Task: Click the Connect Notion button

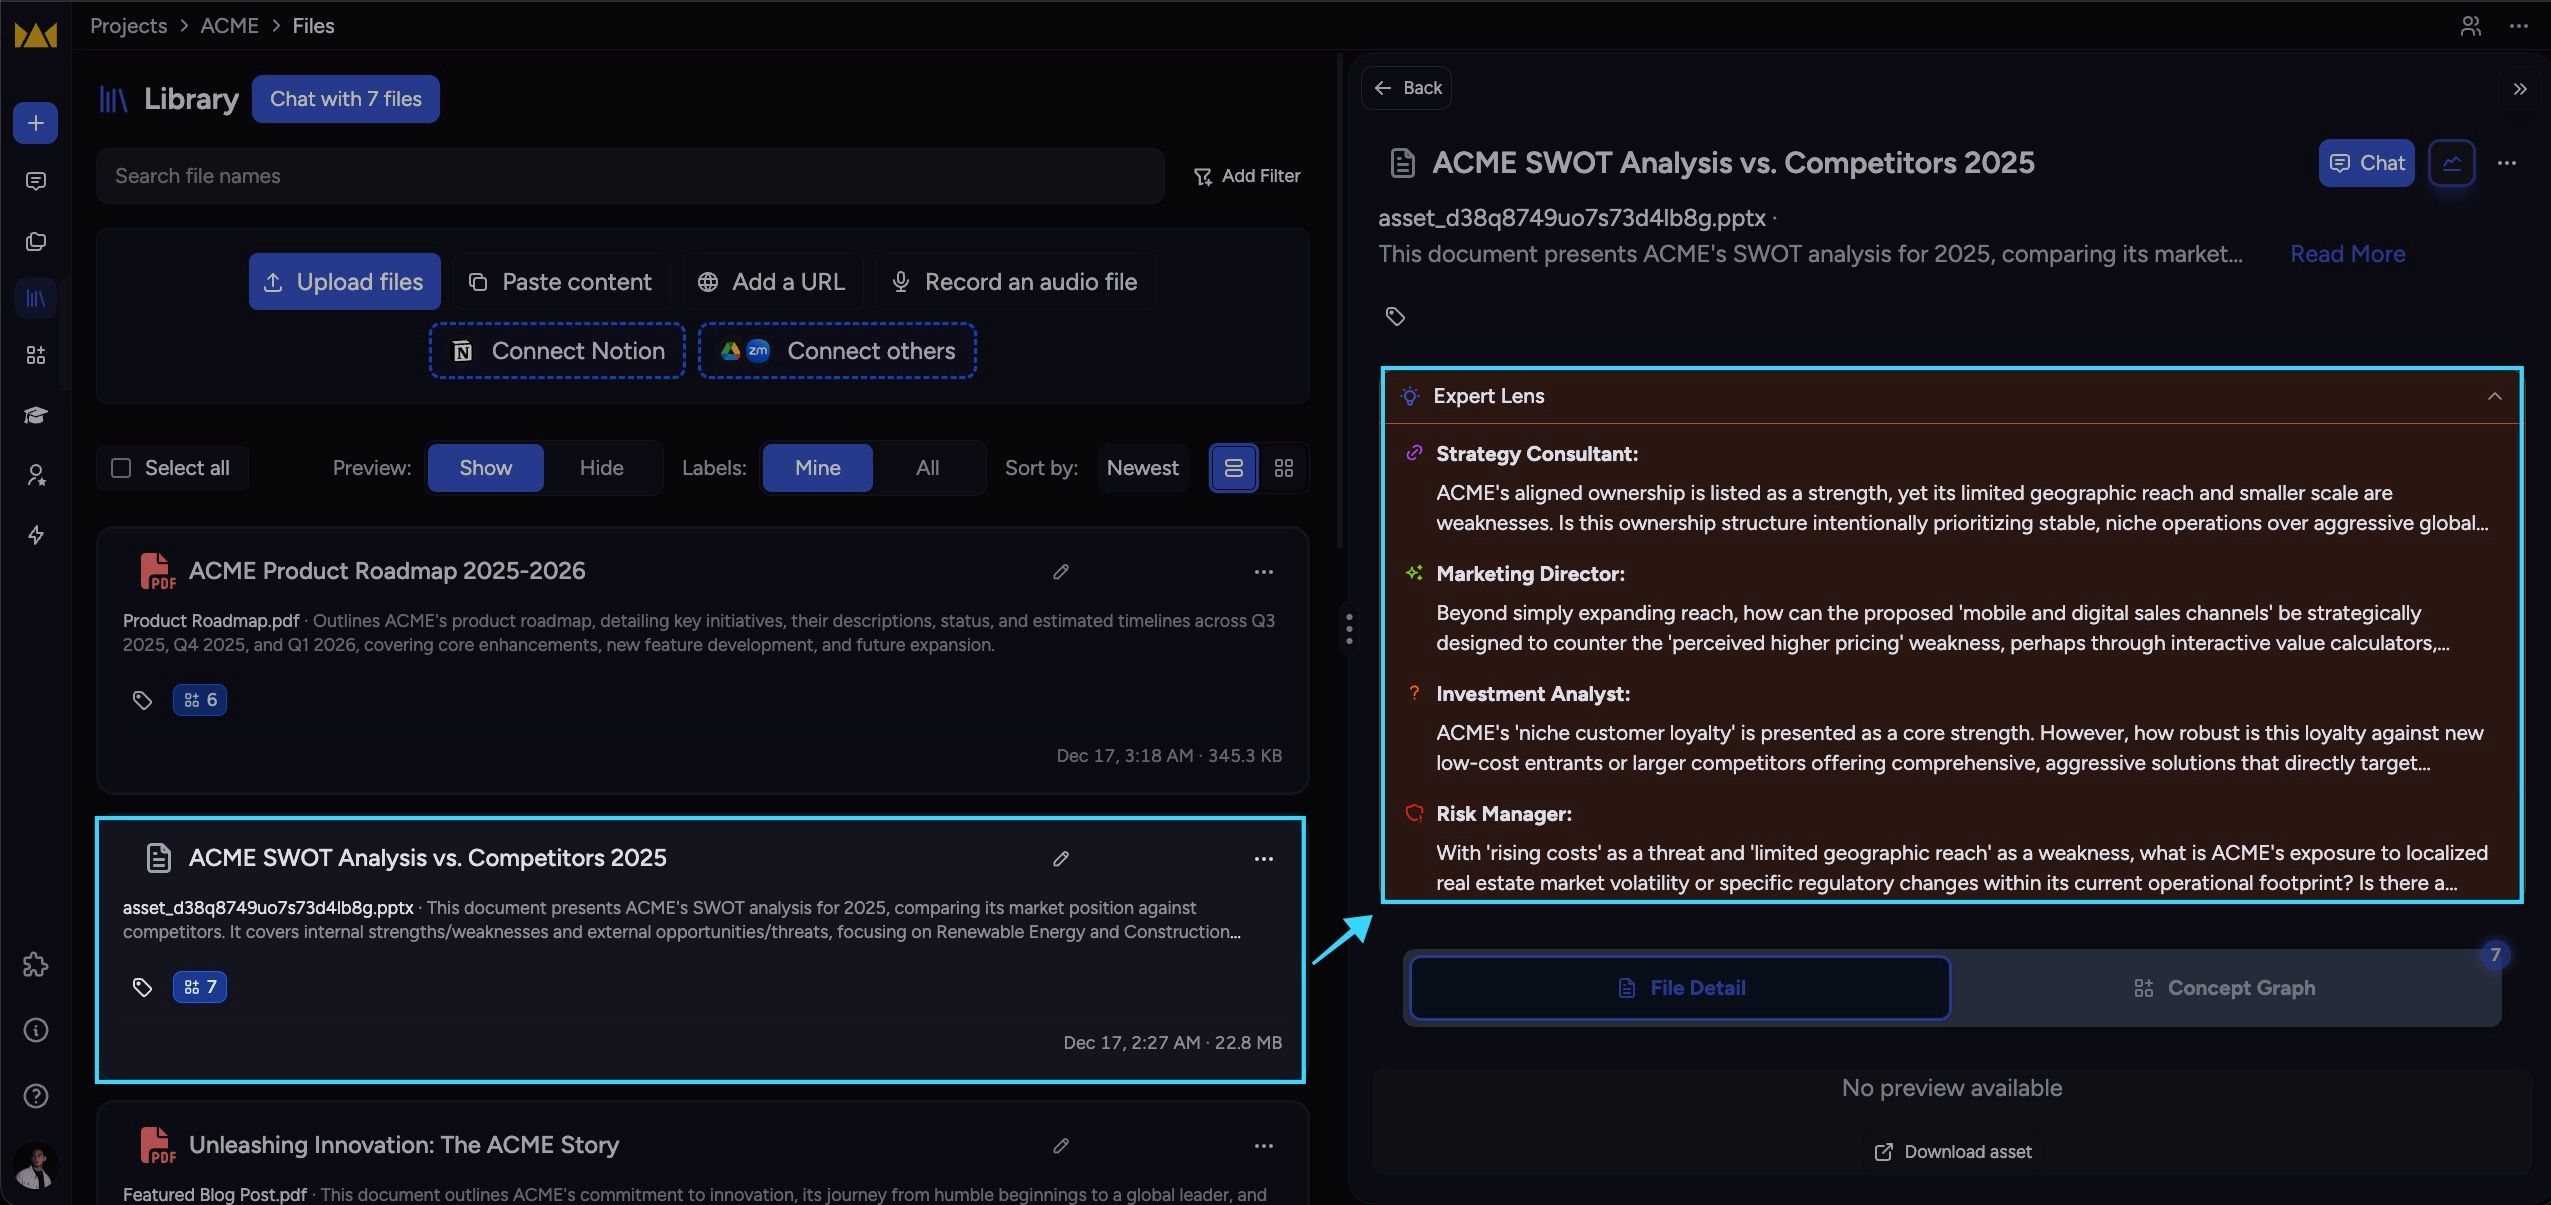Action: tap(557, 351)
